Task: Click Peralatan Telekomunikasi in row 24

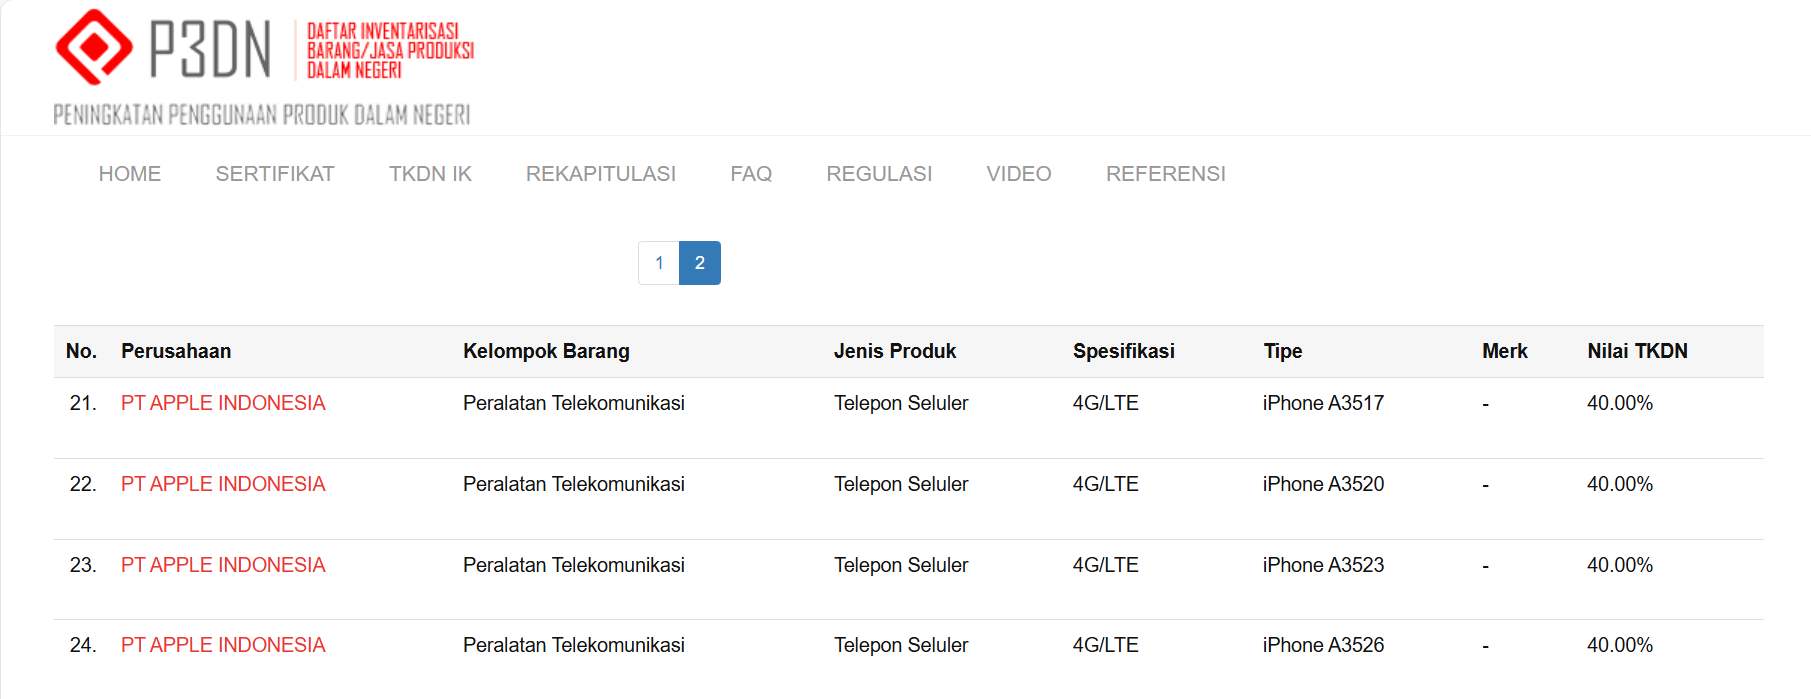Action: [x=574, y=645]
